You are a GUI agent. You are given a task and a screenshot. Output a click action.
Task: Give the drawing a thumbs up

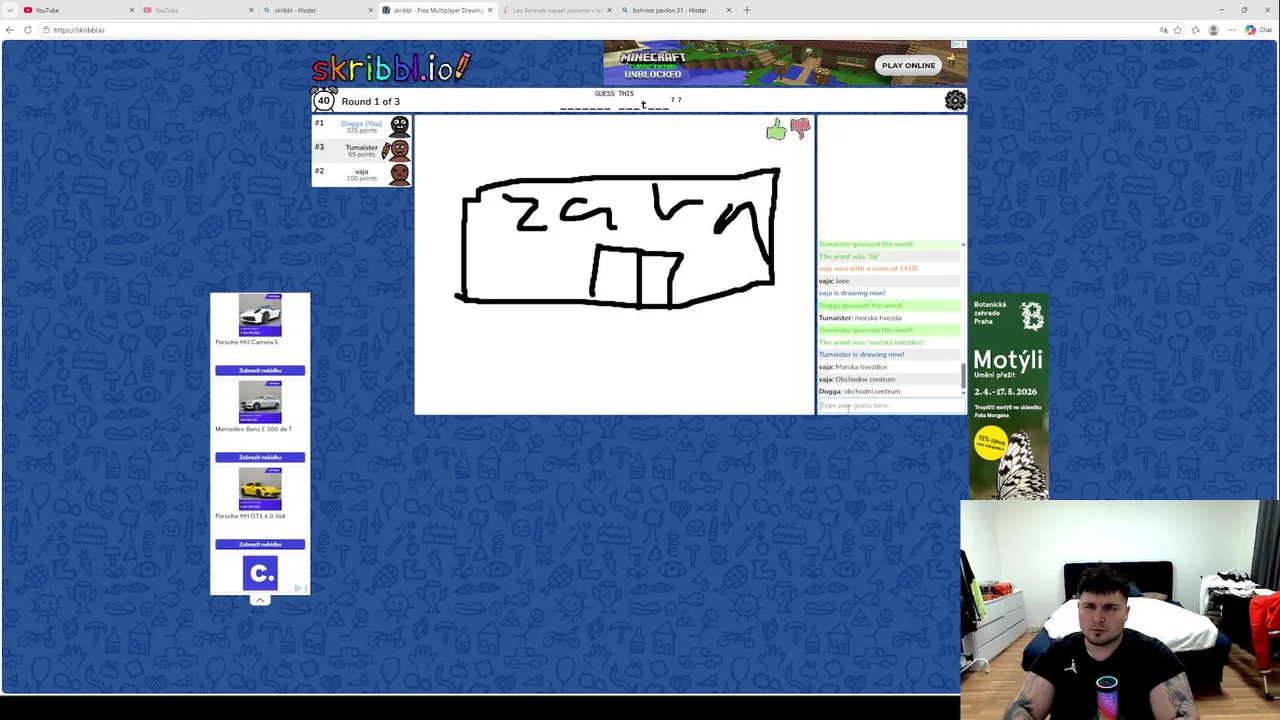click(x=776, y=130)
